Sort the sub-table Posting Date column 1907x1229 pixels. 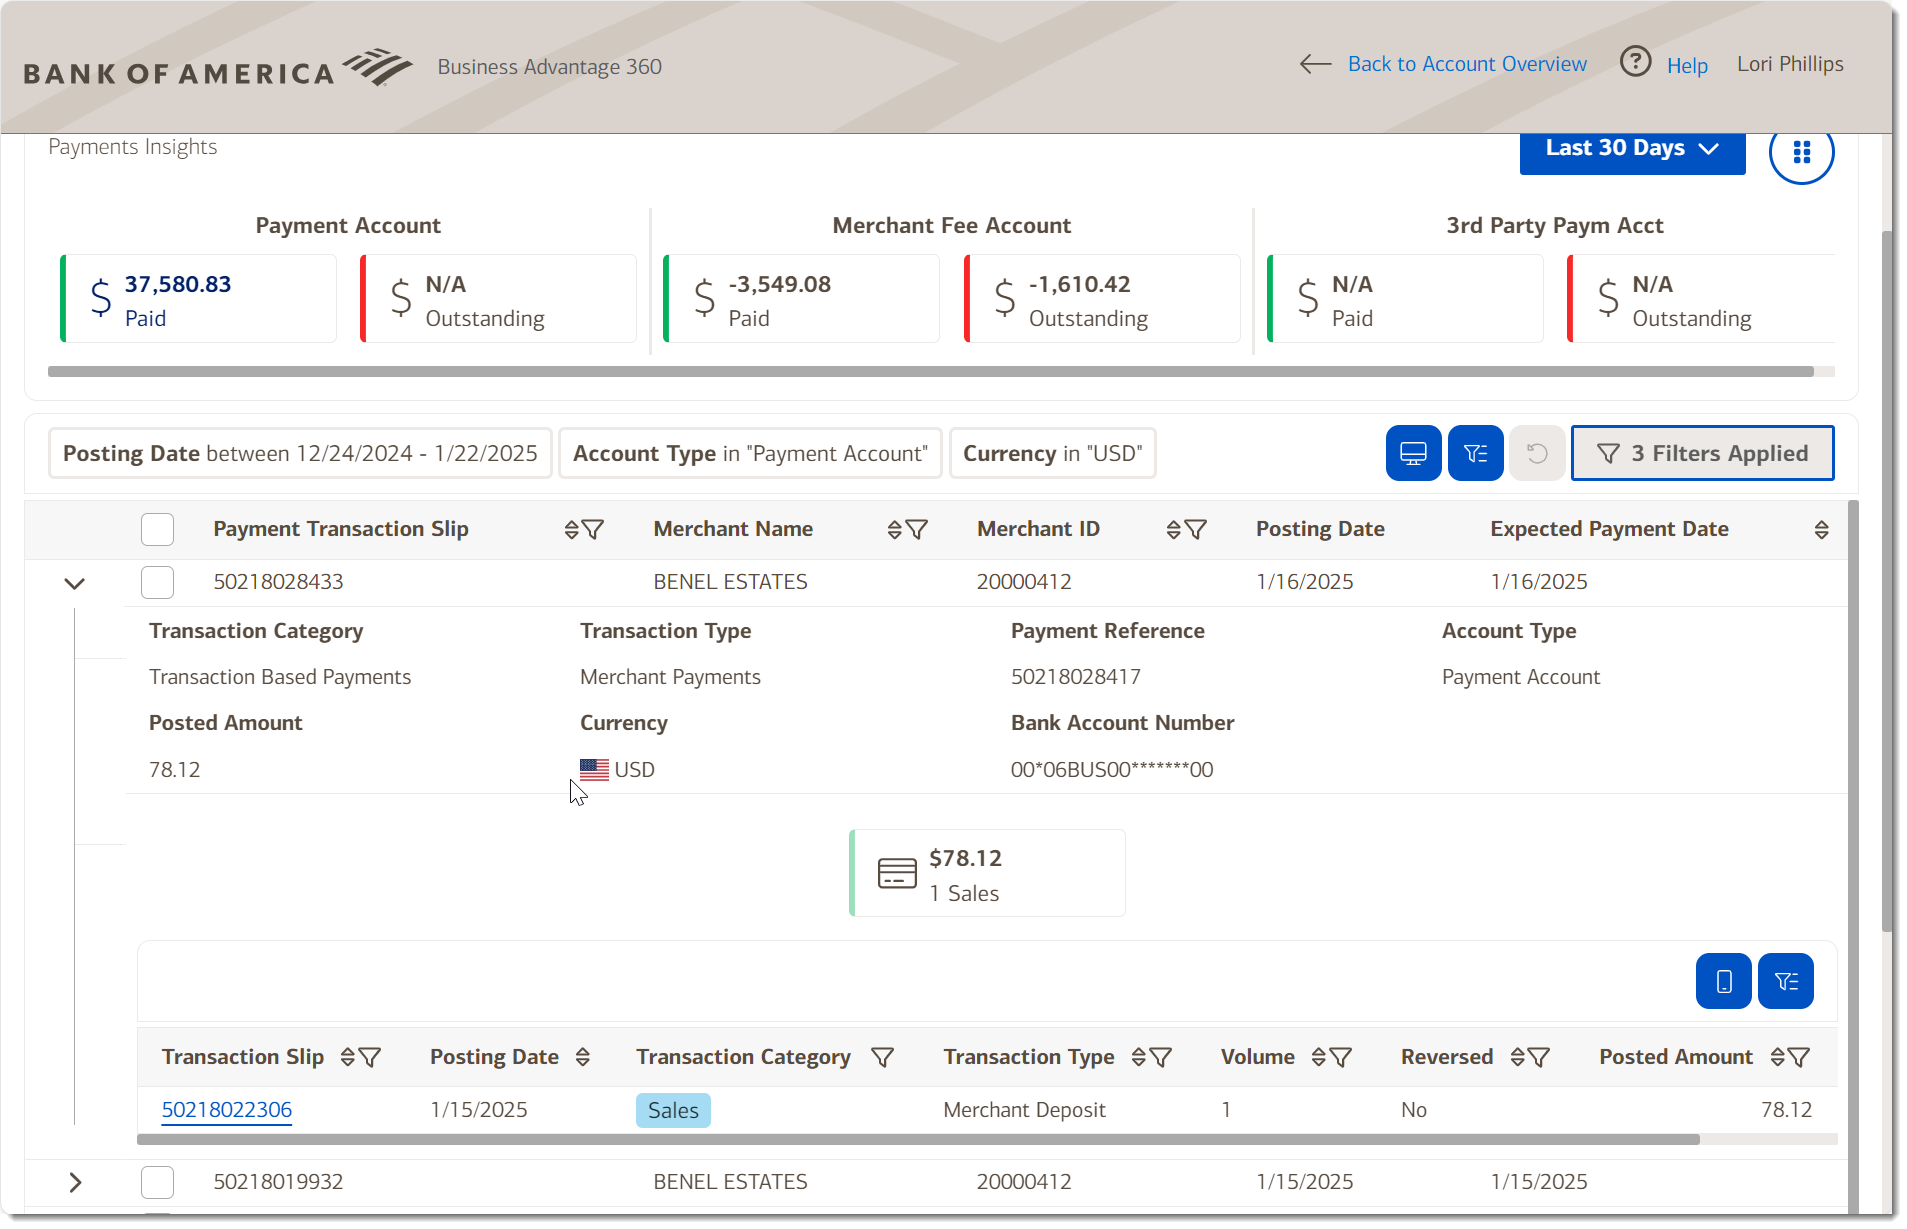pyautogui.click(x=582, y=1057)
